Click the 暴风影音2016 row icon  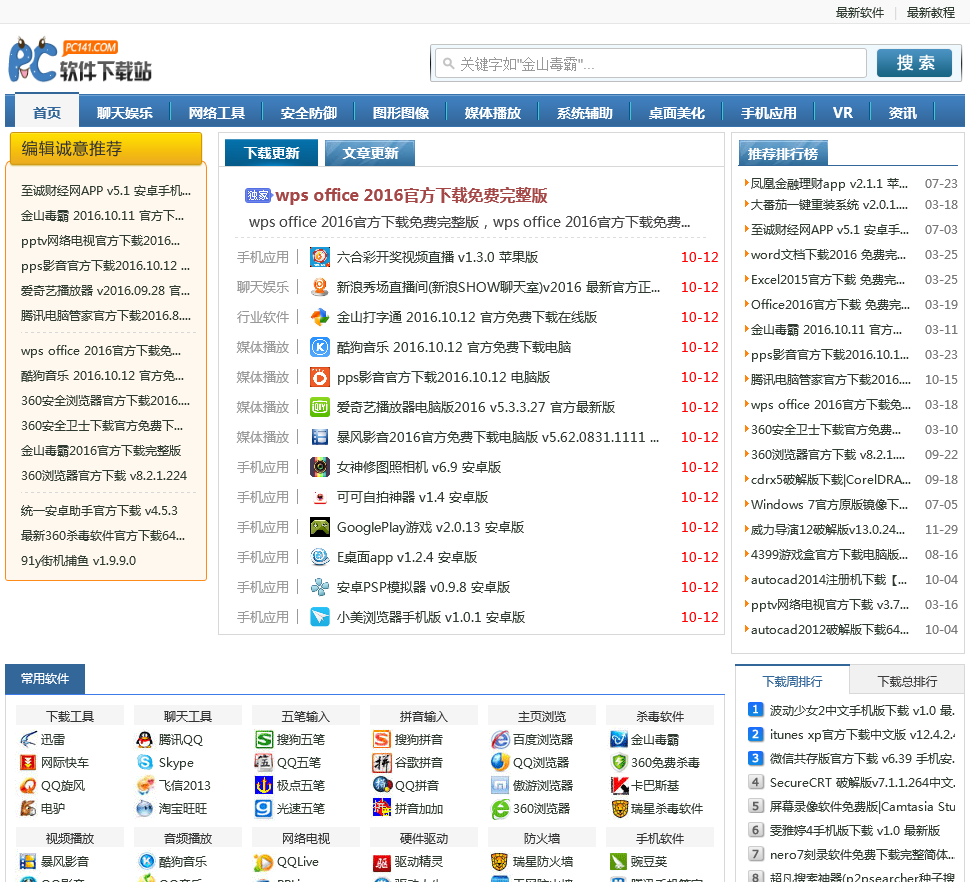320,437
